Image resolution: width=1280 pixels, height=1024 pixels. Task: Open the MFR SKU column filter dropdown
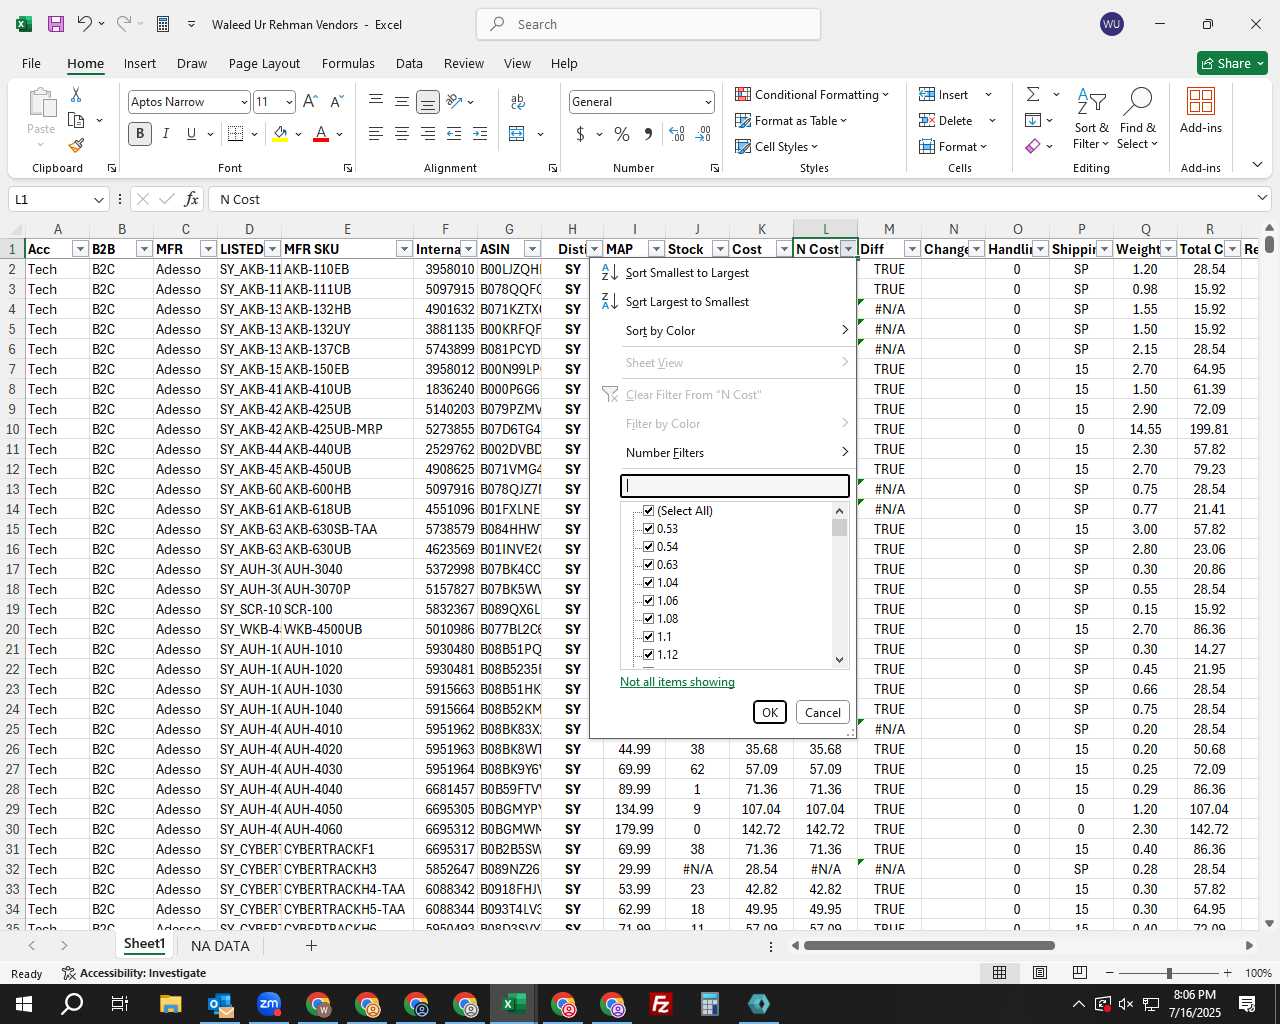pos(404,249)
